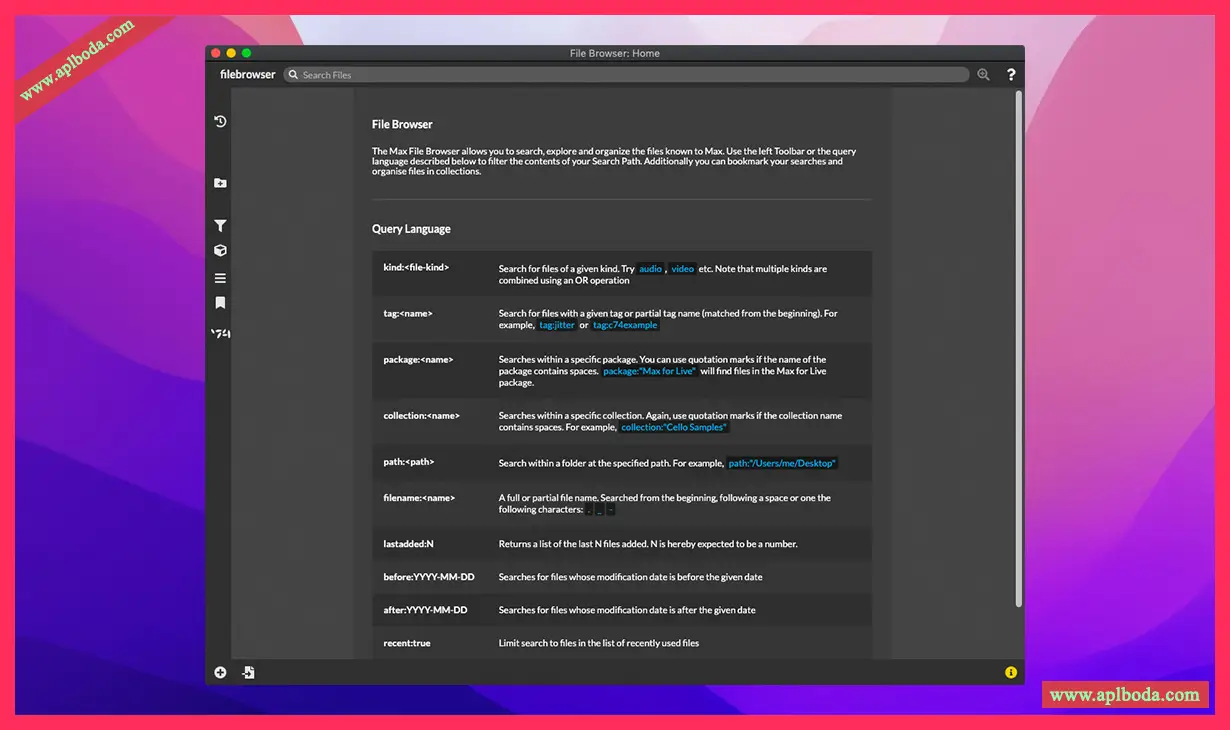The height and width of the screenshot is (730, 1230).
Task: Click the add folder icon in sidebar
Action: click(220, 183)
